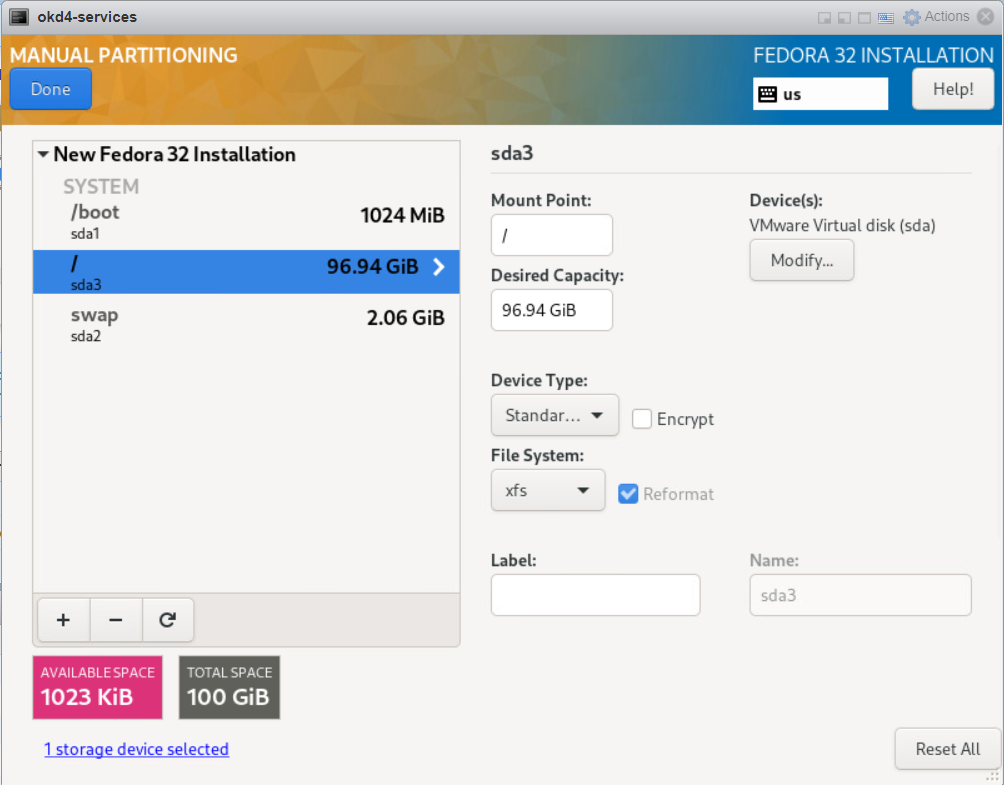This screenshot has width=1004, height=785.
Task: Click the Name field showing sda3
Action: coord(860,595)
